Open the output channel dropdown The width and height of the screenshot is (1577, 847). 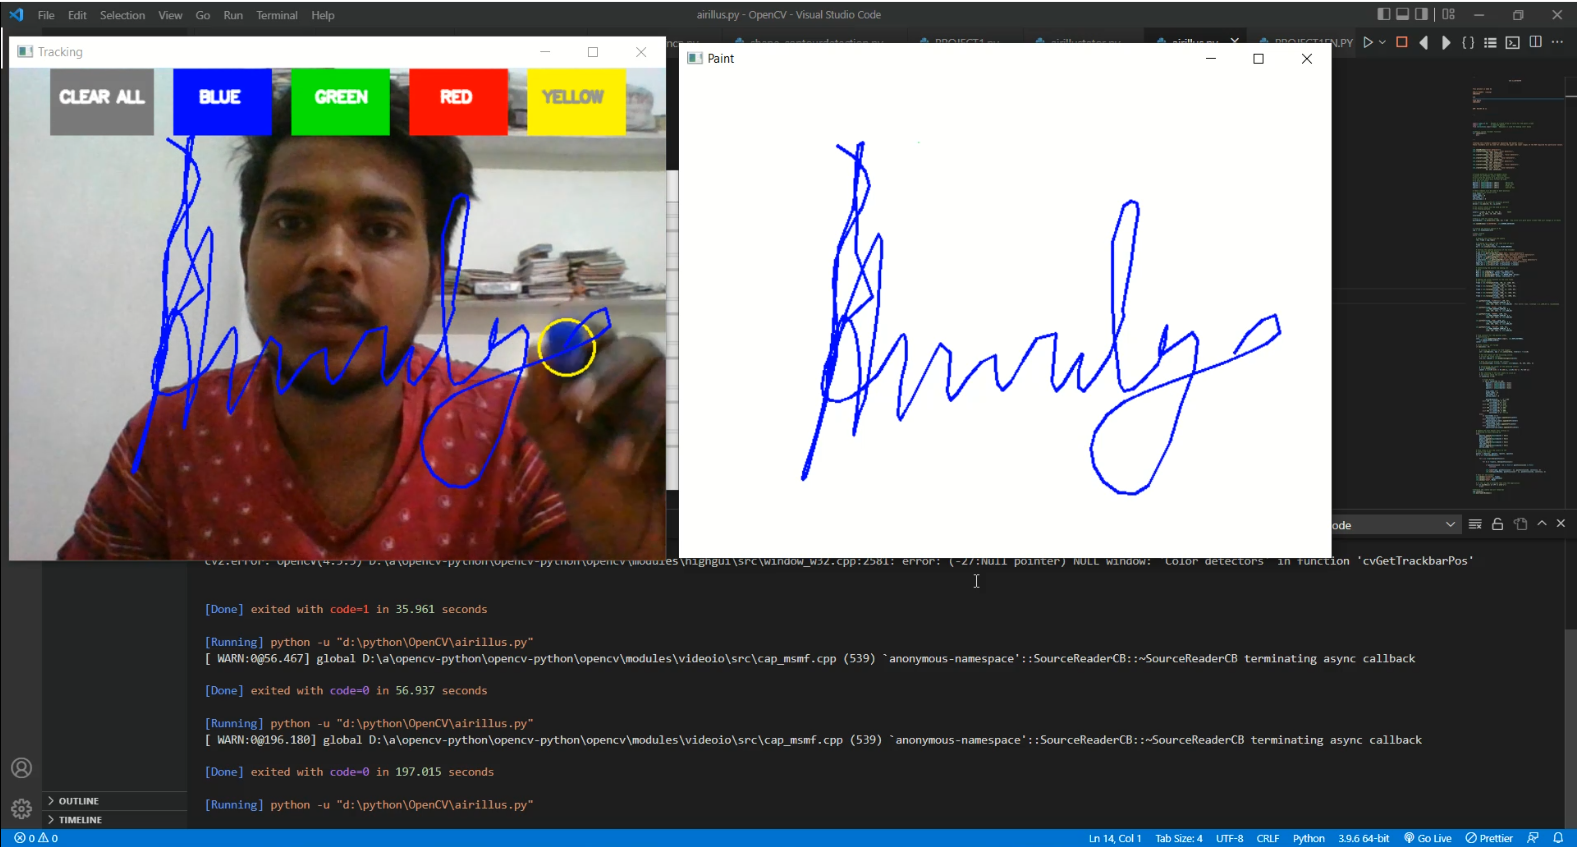(1450, 524)
